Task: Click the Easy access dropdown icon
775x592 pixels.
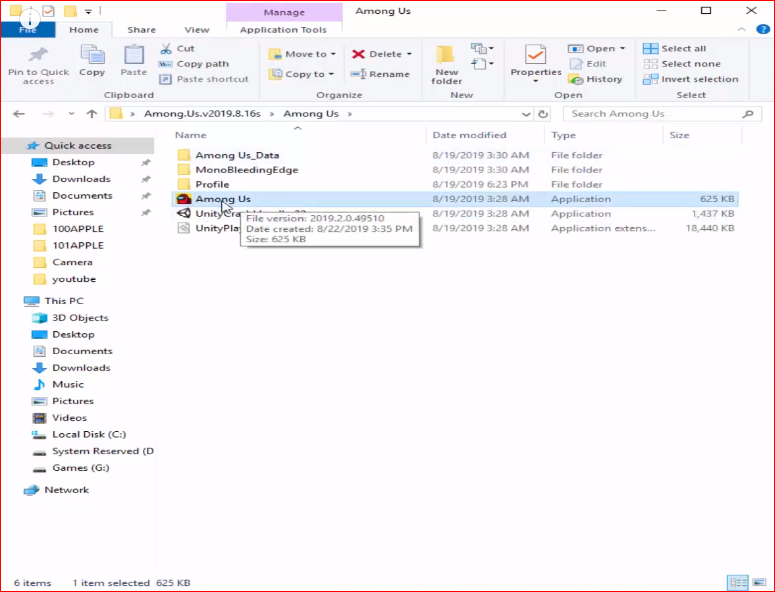Action: (482, 64)
